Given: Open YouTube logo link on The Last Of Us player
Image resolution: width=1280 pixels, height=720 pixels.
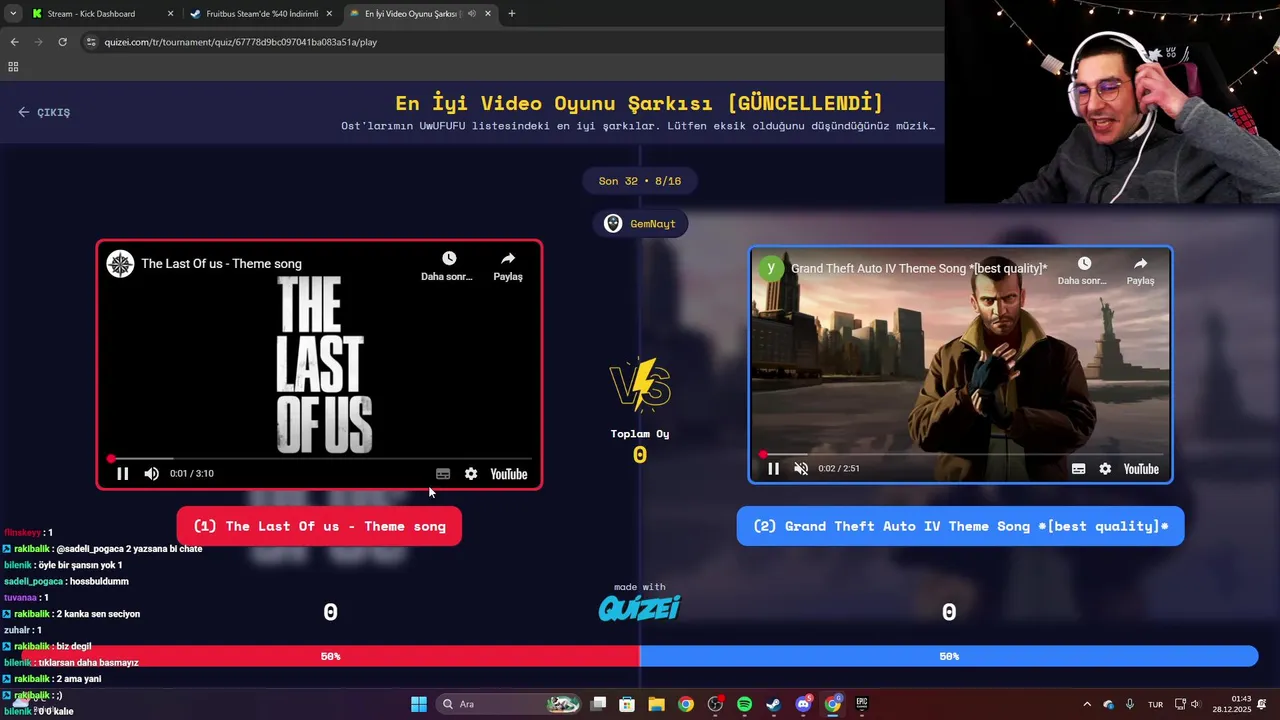Looking at the screenshot, I should click(x=509, y=474).
